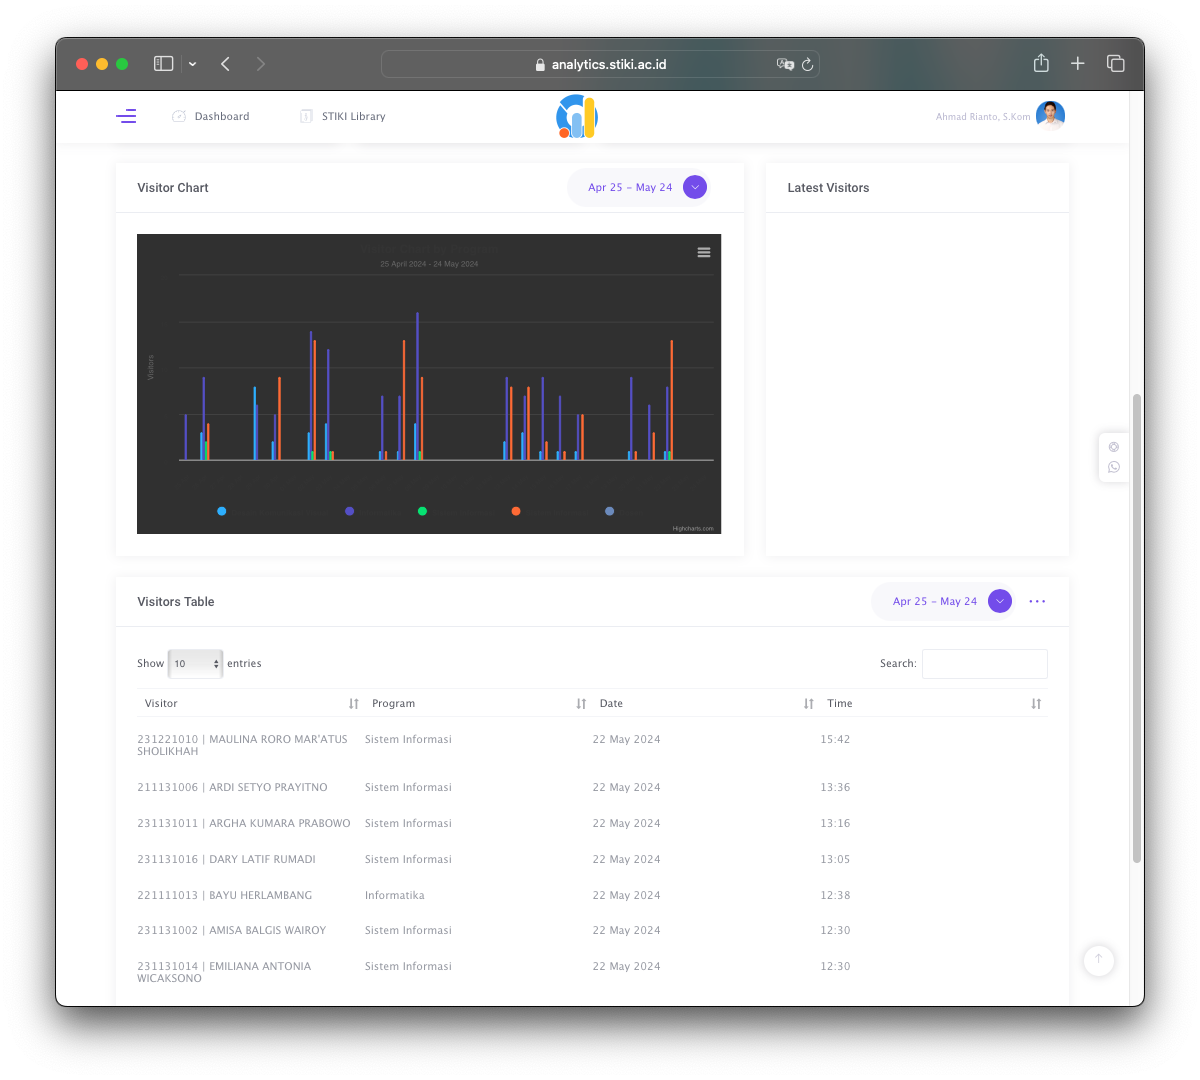Expand the Visitor Chart date range dropdown

point(695,187)
